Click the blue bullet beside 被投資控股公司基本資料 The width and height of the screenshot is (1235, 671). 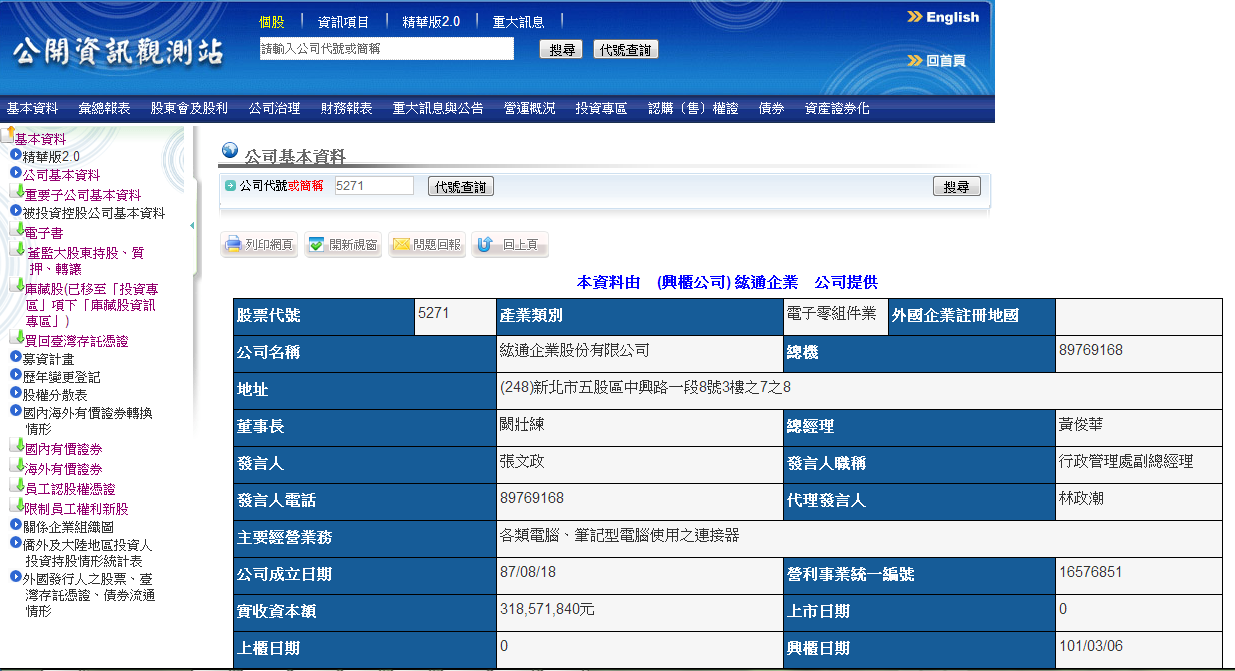coord(16,211)
